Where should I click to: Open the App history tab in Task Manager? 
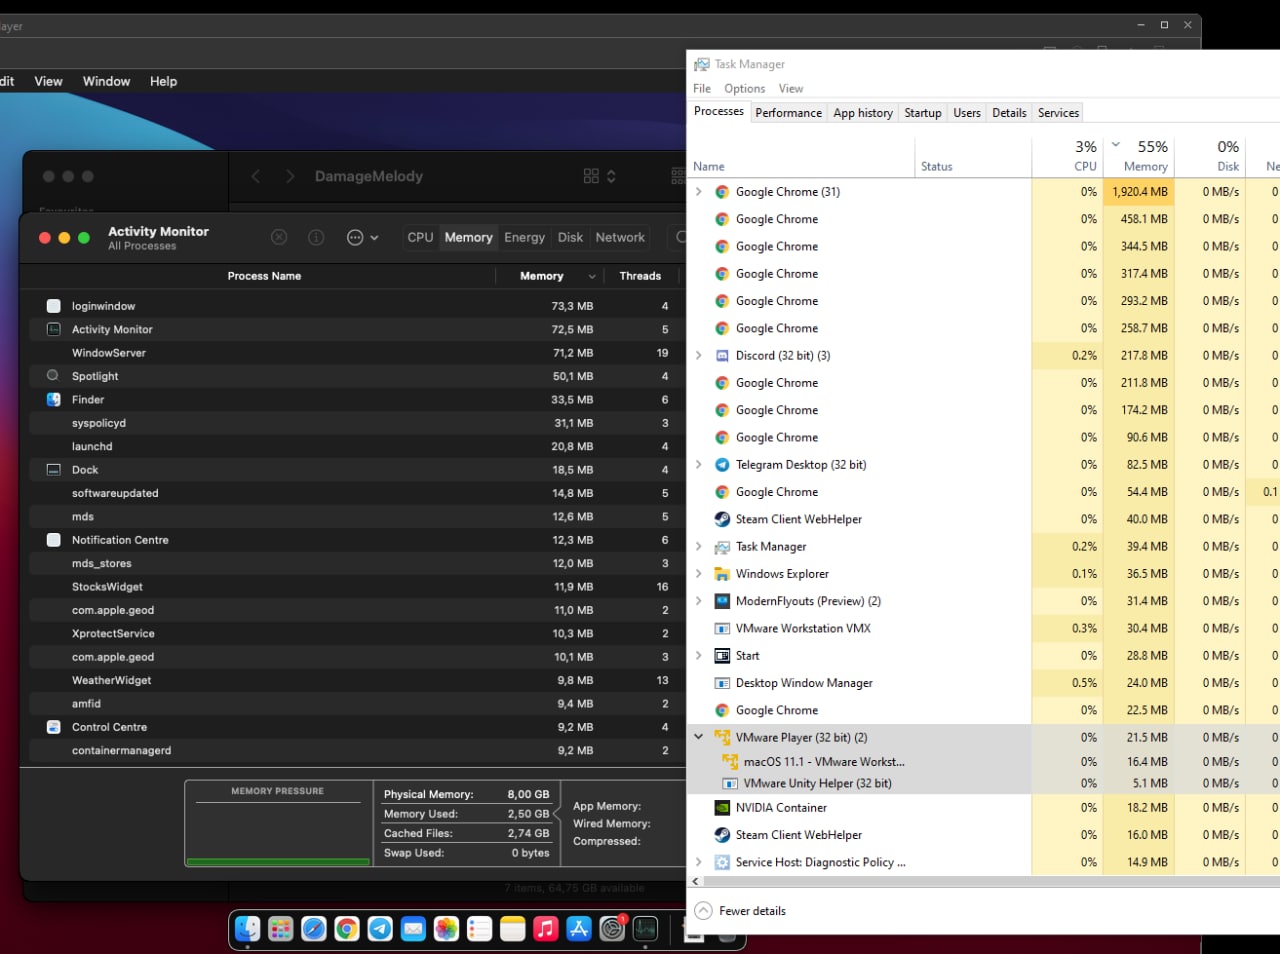(x=863, y=113)
